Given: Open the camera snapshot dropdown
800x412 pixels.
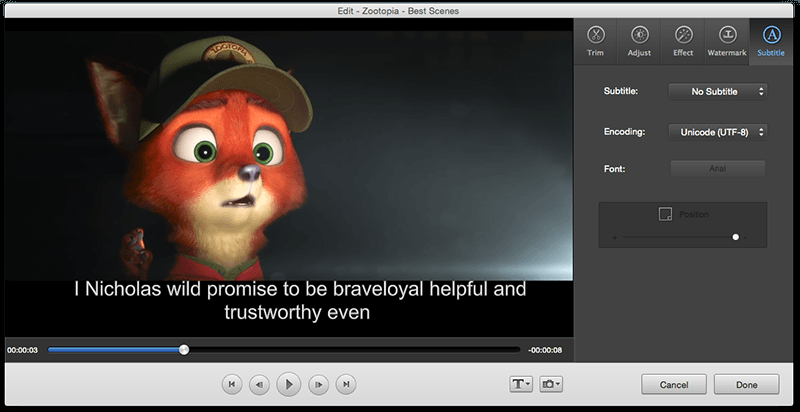Looking at the screenshot, I should point(551,384).
